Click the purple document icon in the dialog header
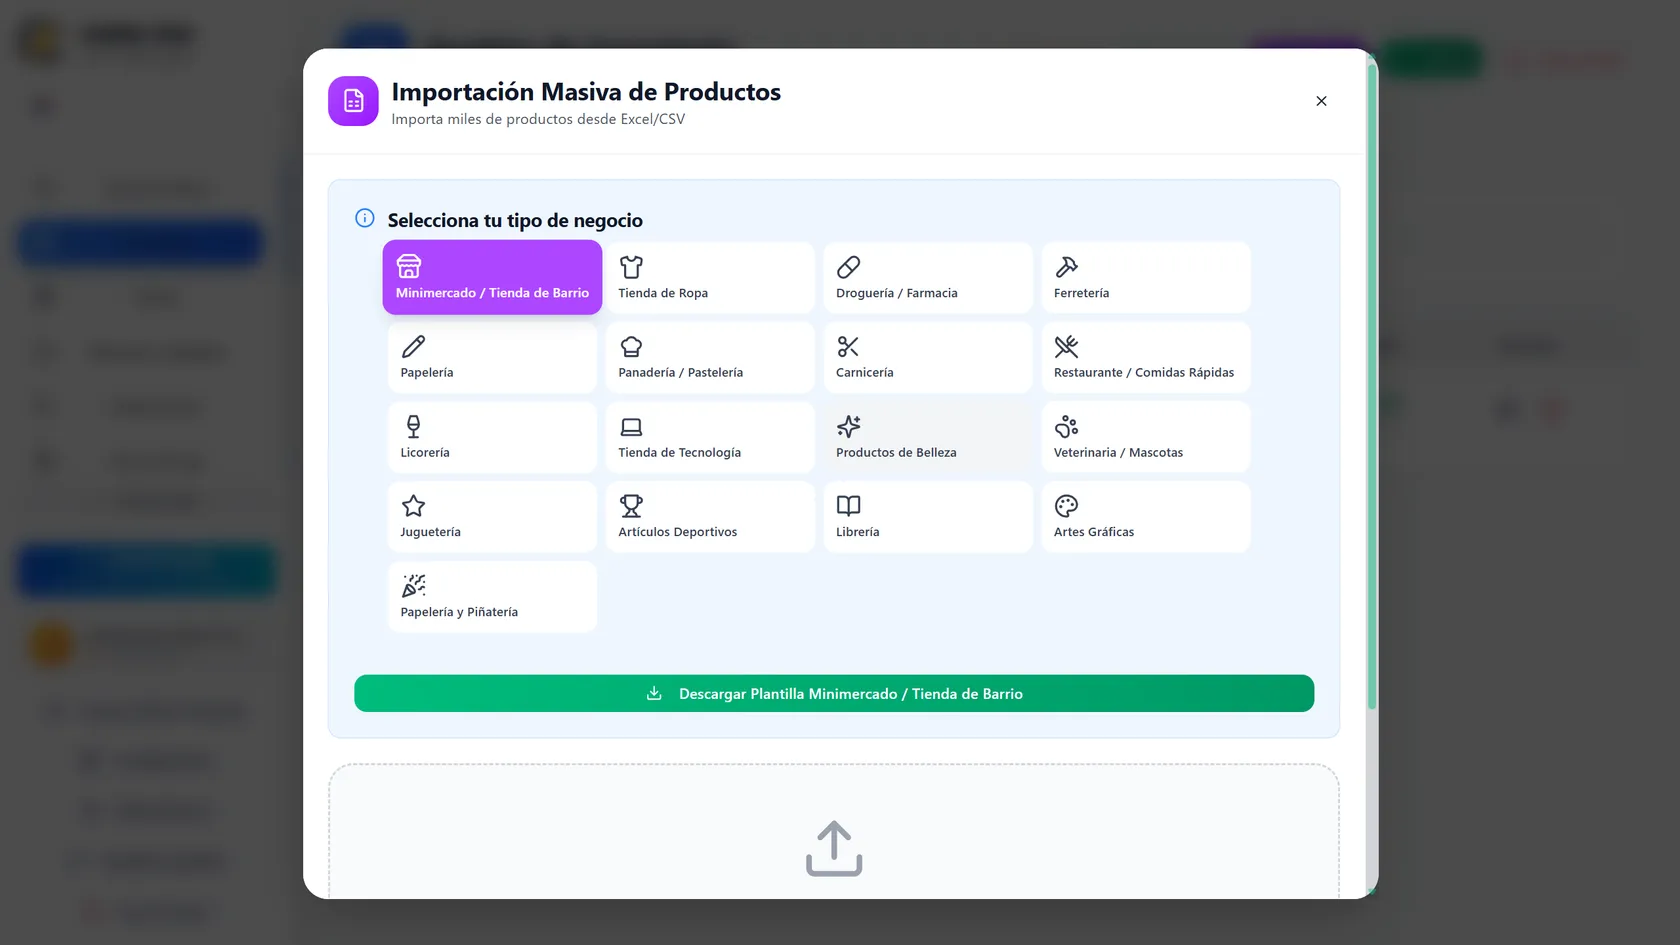This screenshot has height=945, width=1680. [x=353, y=101]
